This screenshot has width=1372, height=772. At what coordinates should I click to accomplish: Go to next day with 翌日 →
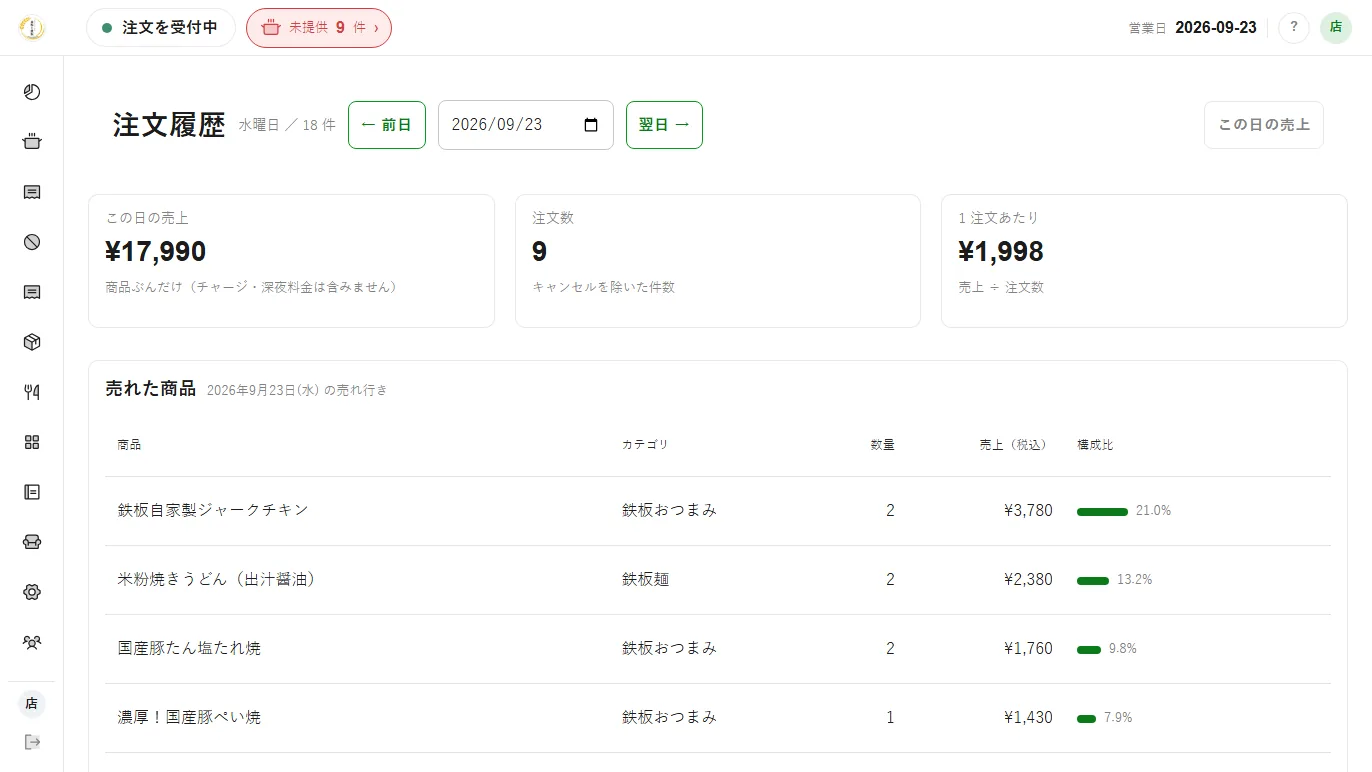point(664,125)
